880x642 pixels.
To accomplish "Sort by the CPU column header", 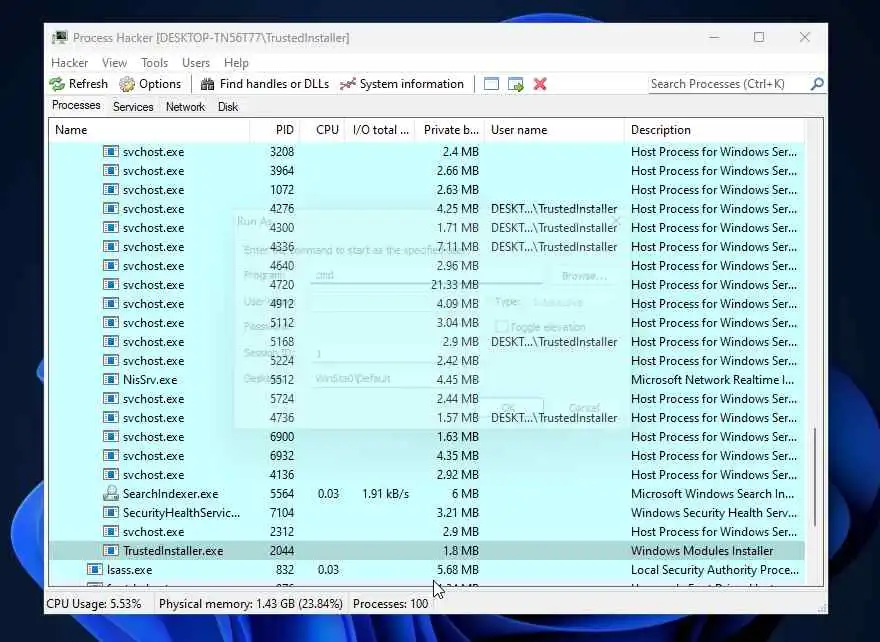I will pos(323,130).
